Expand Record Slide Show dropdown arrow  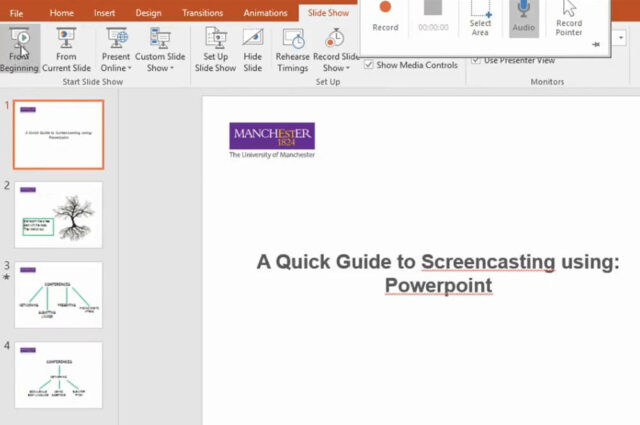click(x=348, y=68)
